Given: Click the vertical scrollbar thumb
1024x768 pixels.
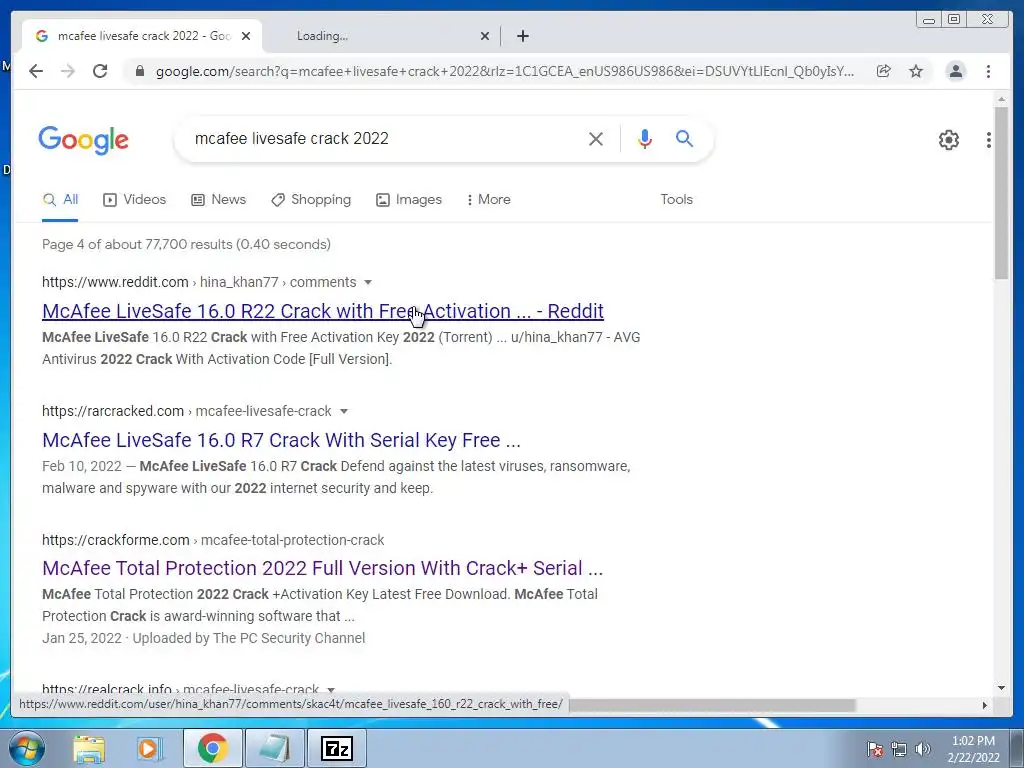Looking at the screenshot, I should 1001,193.
